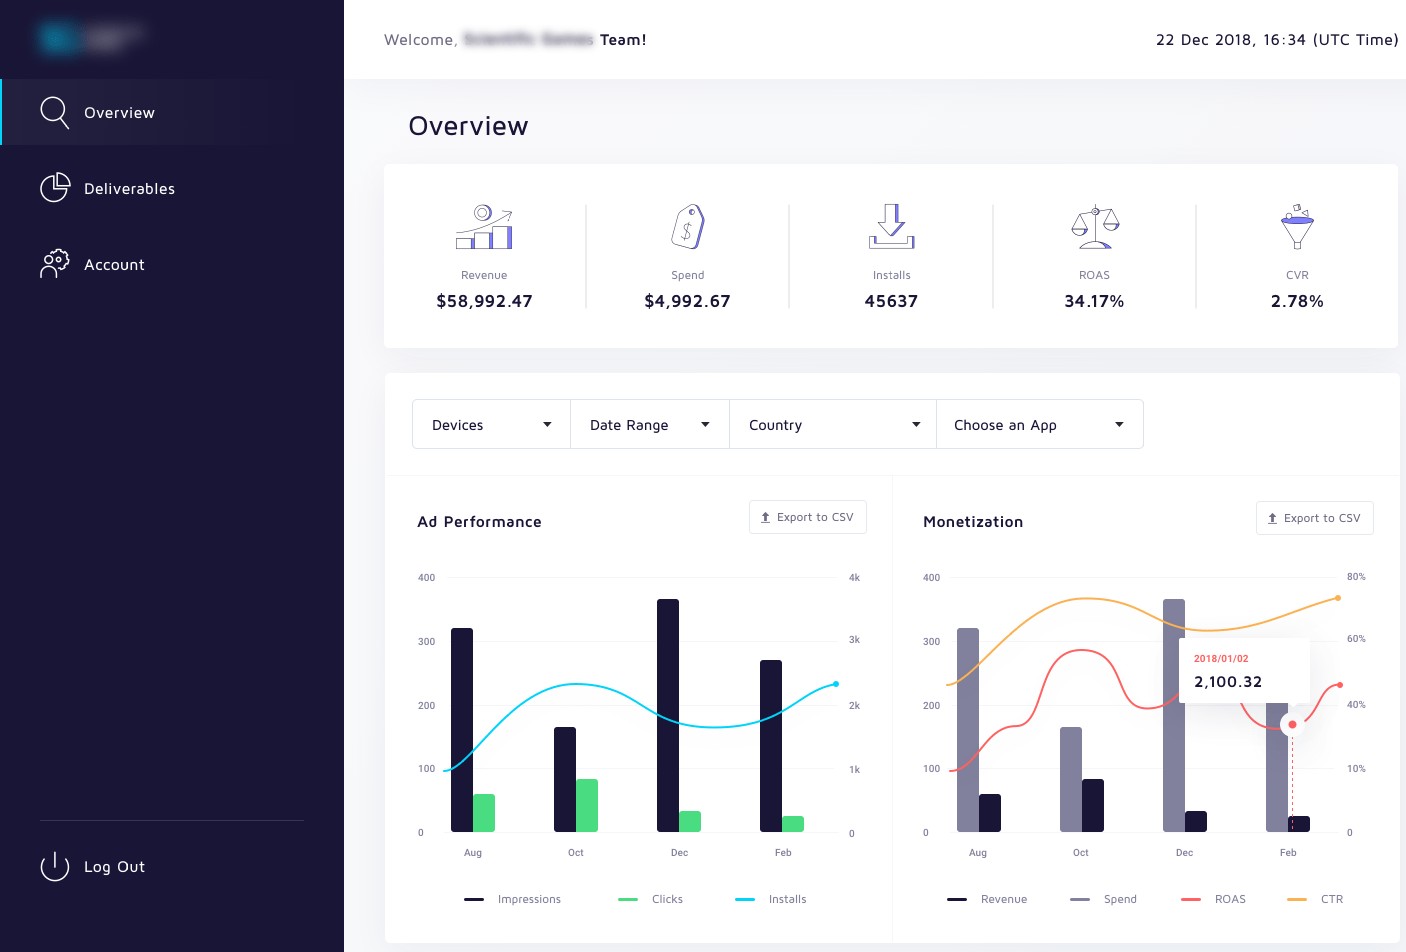
Task: Toggle the Clicks legend series
Action: point(651,899)
